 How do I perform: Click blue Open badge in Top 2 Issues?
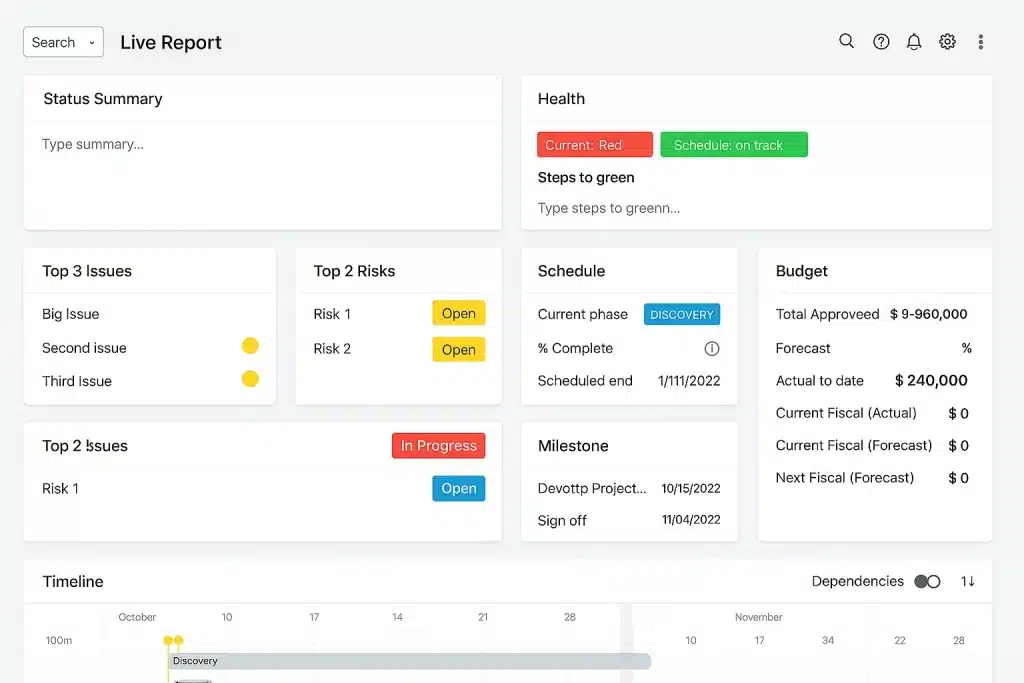click(x=458, y=488)
